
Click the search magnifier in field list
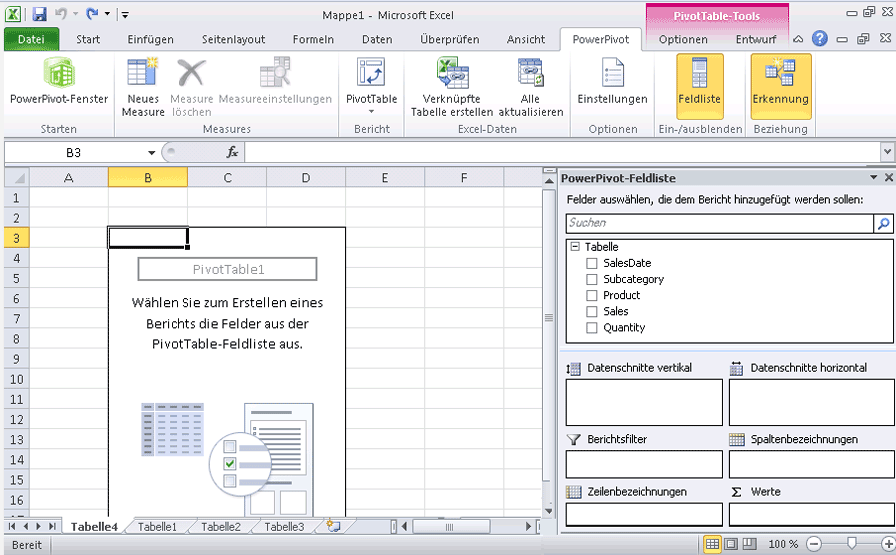(x=883, y=223)
